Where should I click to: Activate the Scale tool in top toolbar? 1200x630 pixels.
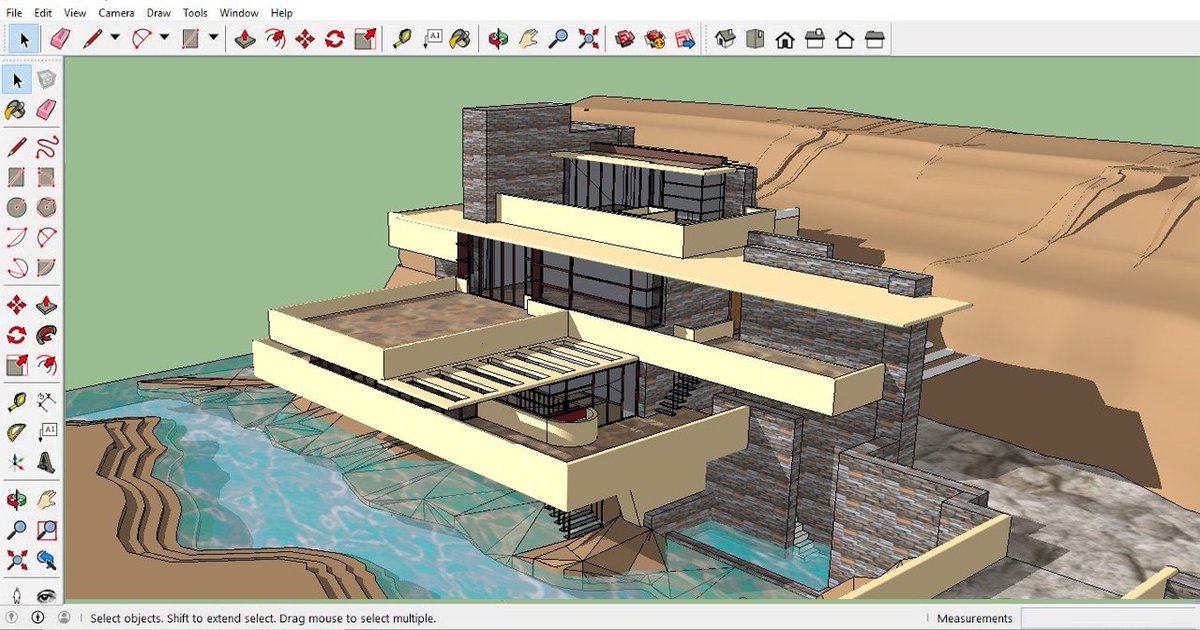click(x=365, y=39)
